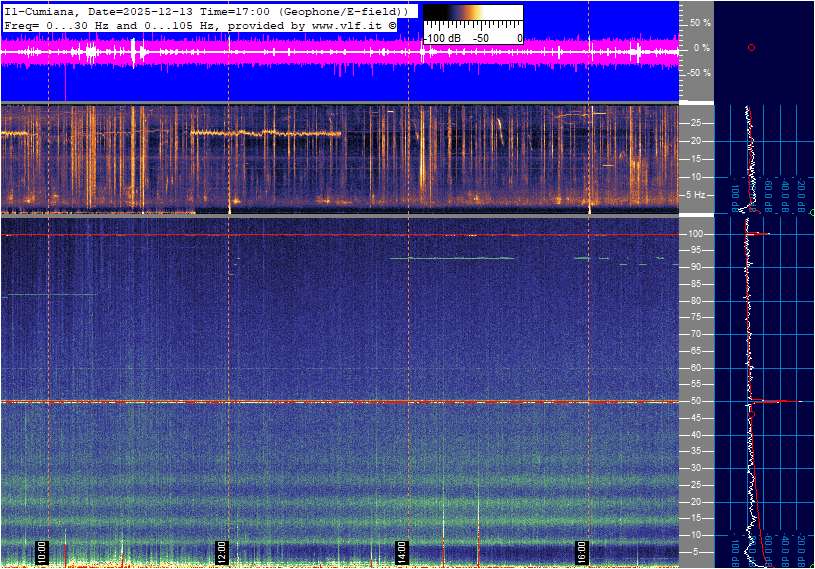Select the 12:00 time marker
Image resolution: width=815 pixels, height=569 pixels.
coord(221,551)
